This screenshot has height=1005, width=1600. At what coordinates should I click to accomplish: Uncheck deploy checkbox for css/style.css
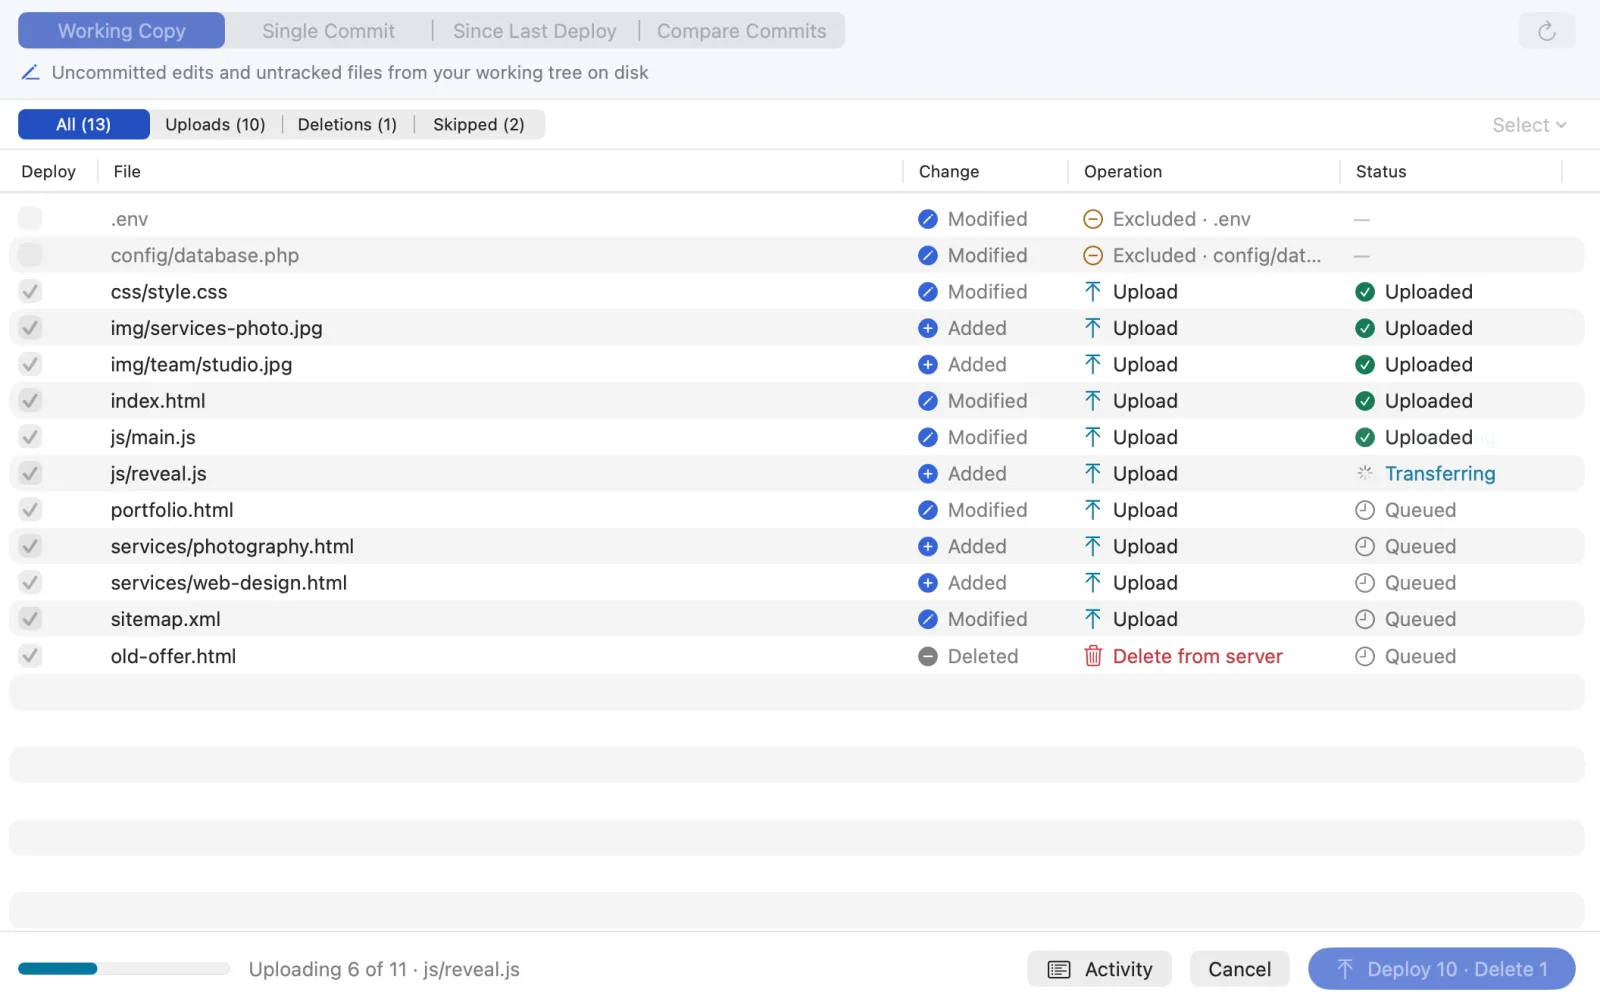[x=30, y=292]
